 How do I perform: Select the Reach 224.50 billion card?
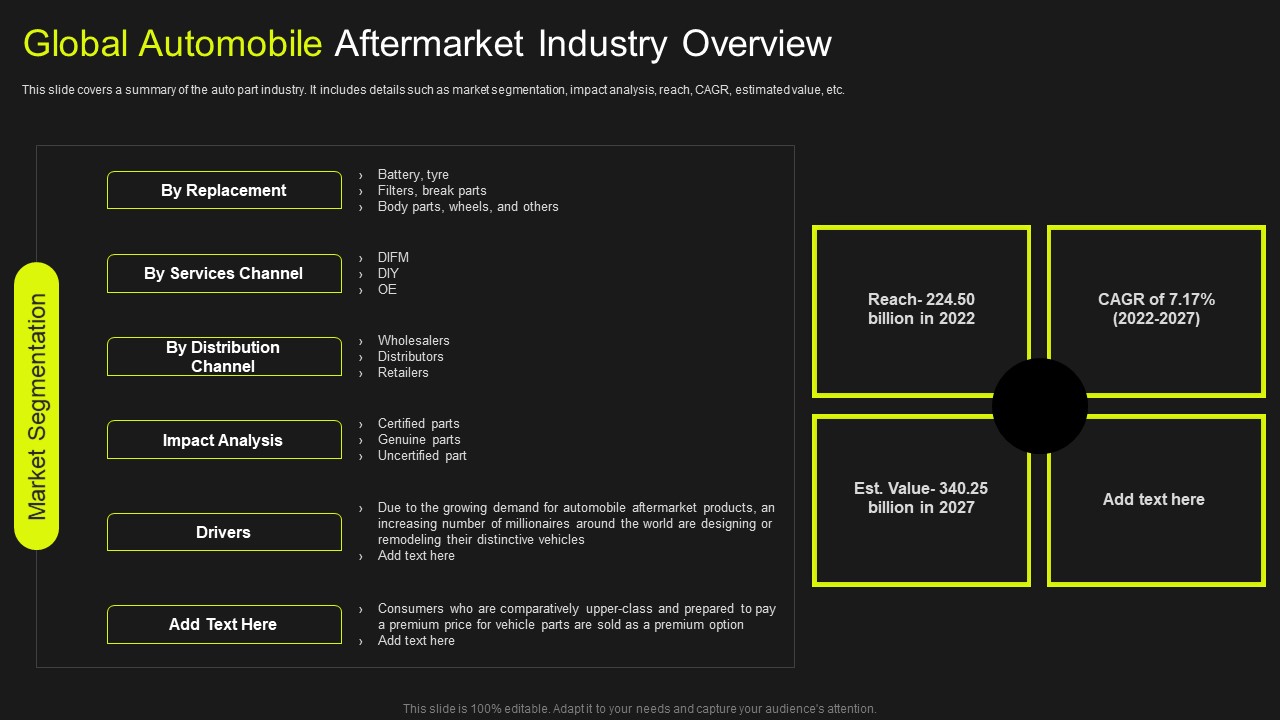coord(921,310)
